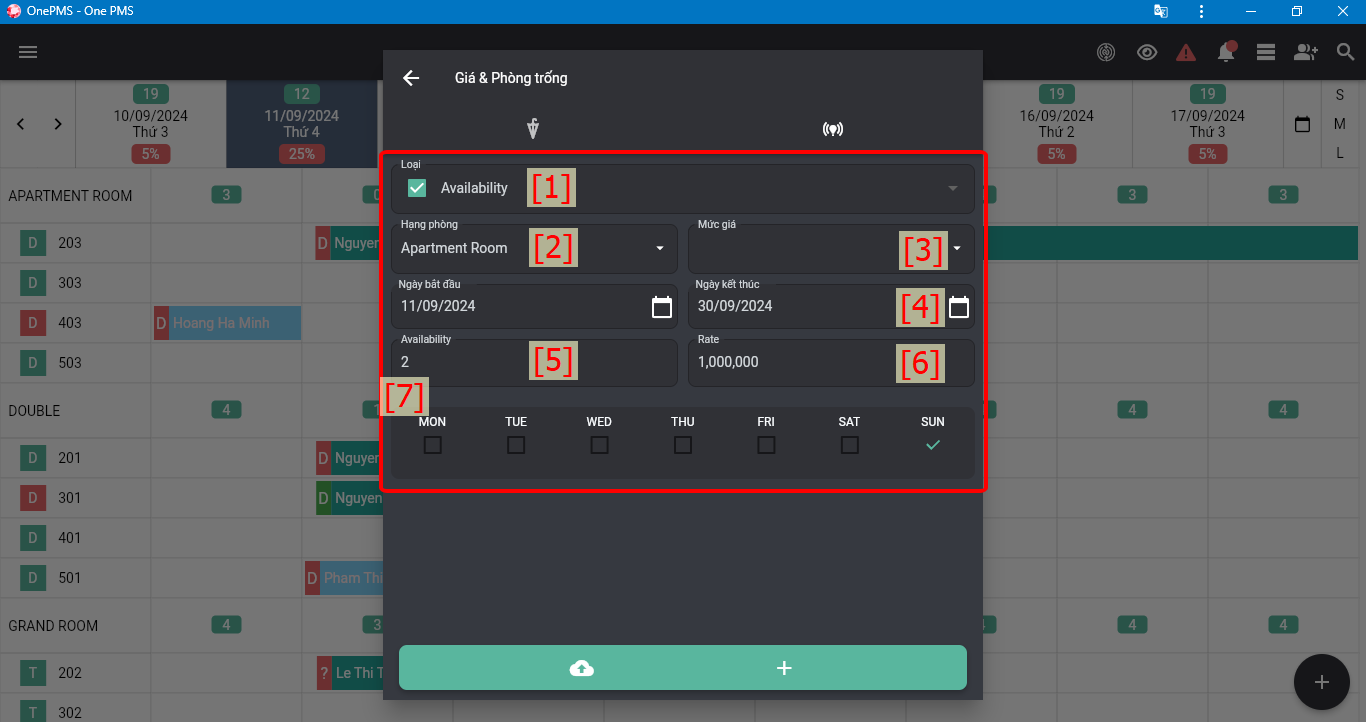Open the hamburger main menu
Image resolution: width=1366 pixels, height=722 pixels.
[x=28, y=52]
